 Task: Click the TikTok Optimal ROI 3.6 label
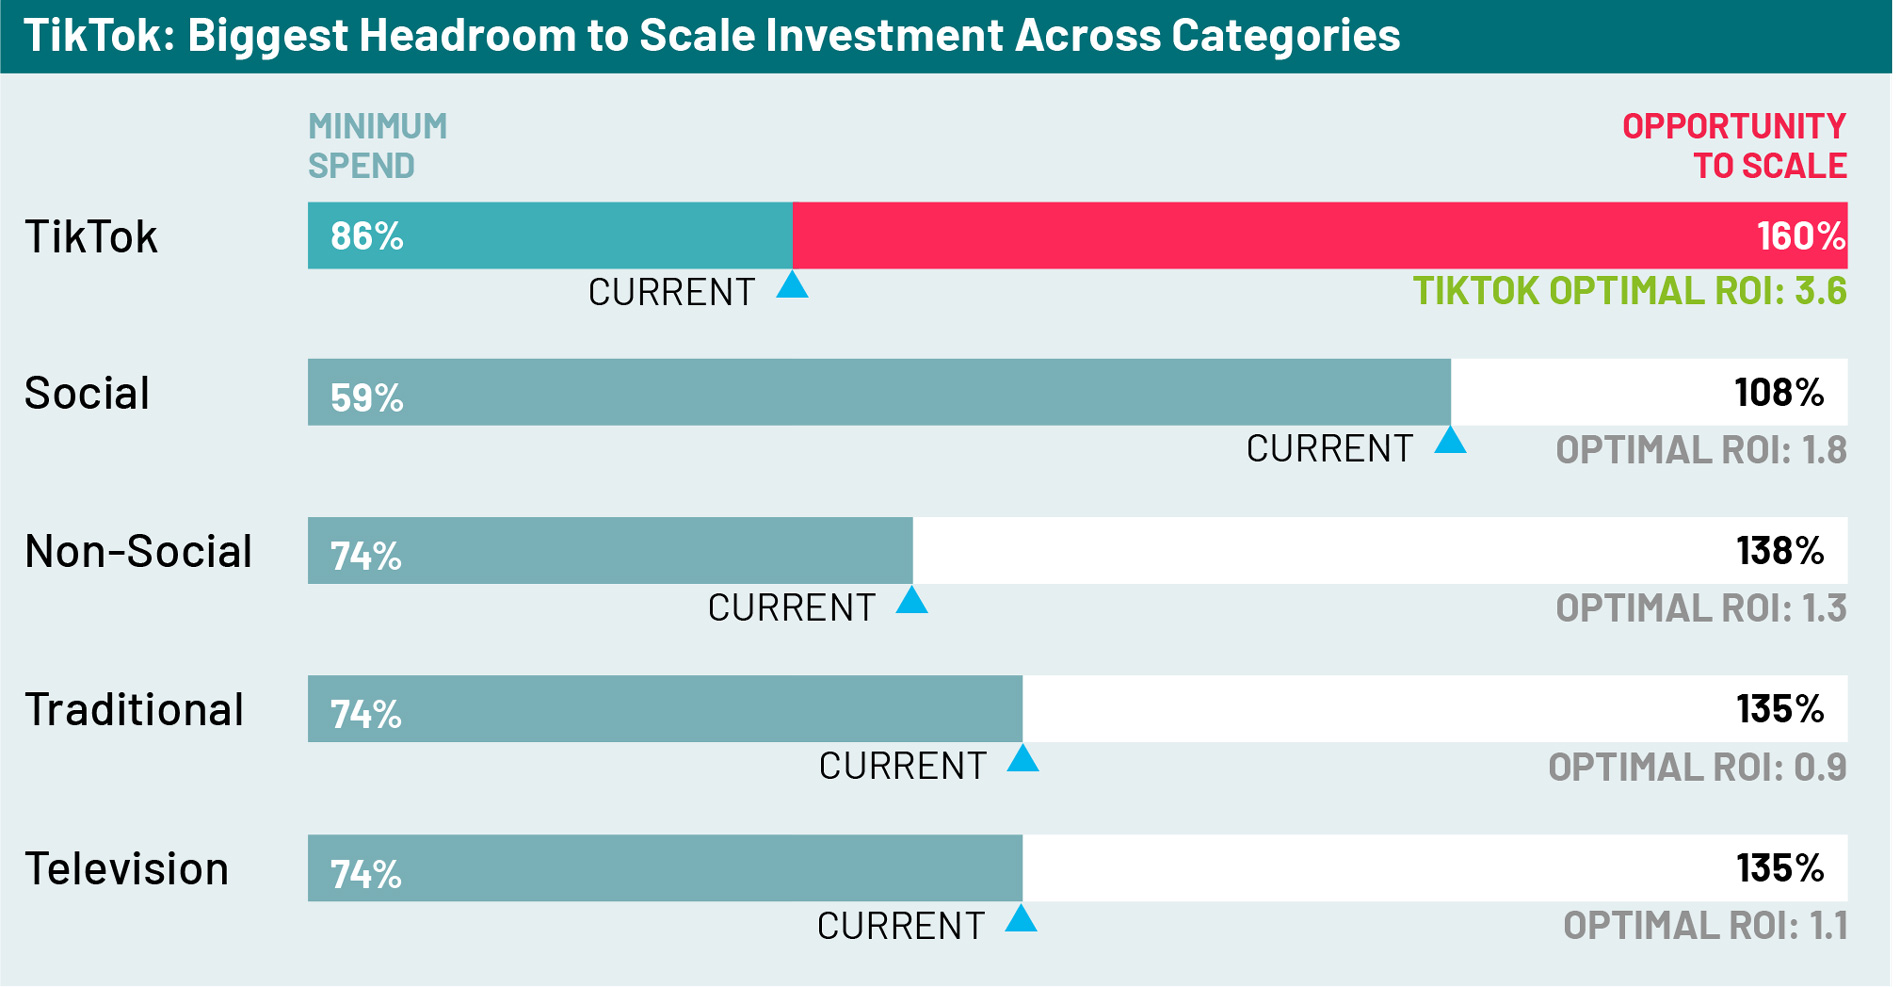click(1629, 291)
